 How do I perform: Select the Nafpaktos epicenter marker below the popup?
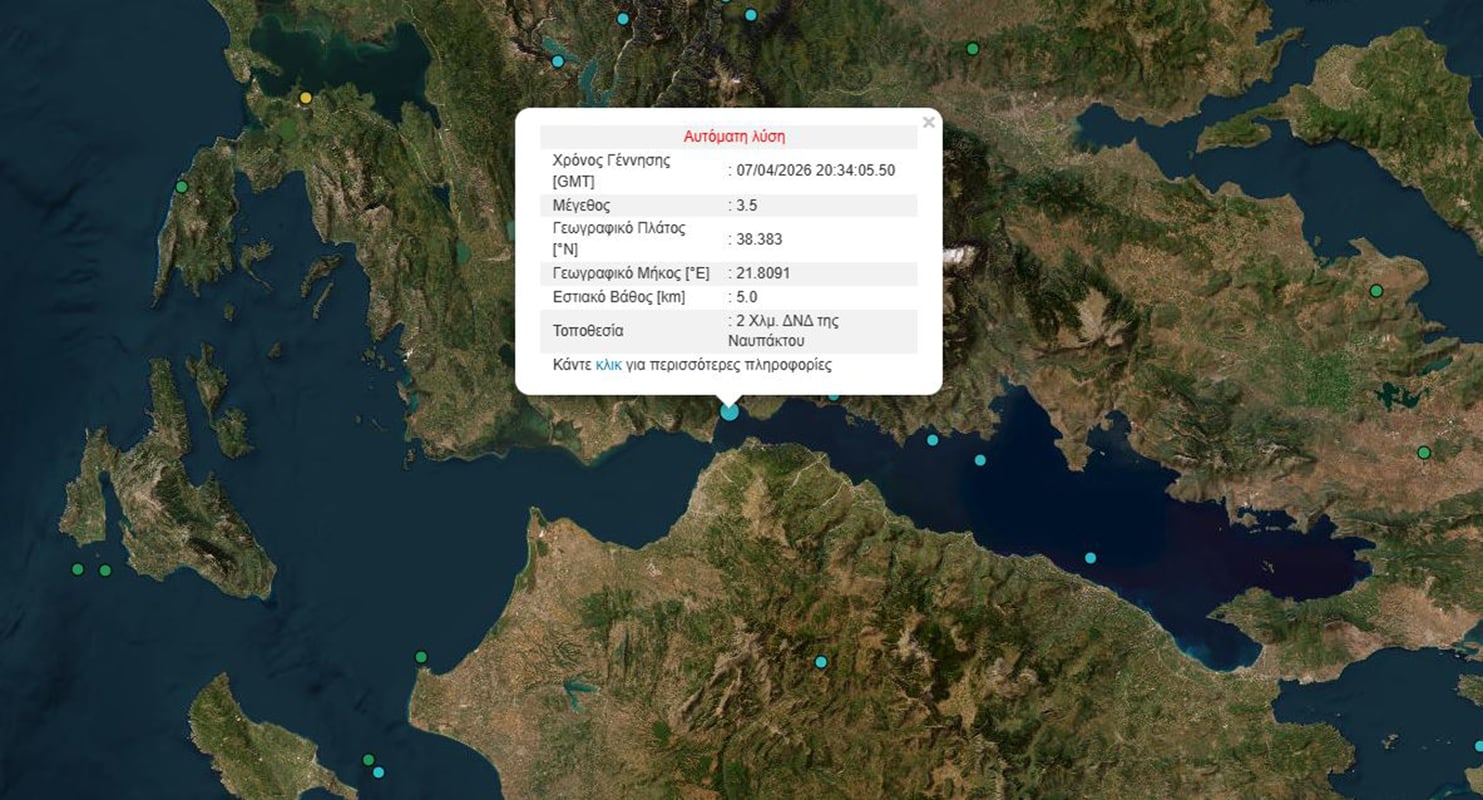click(x=729, y=410)
